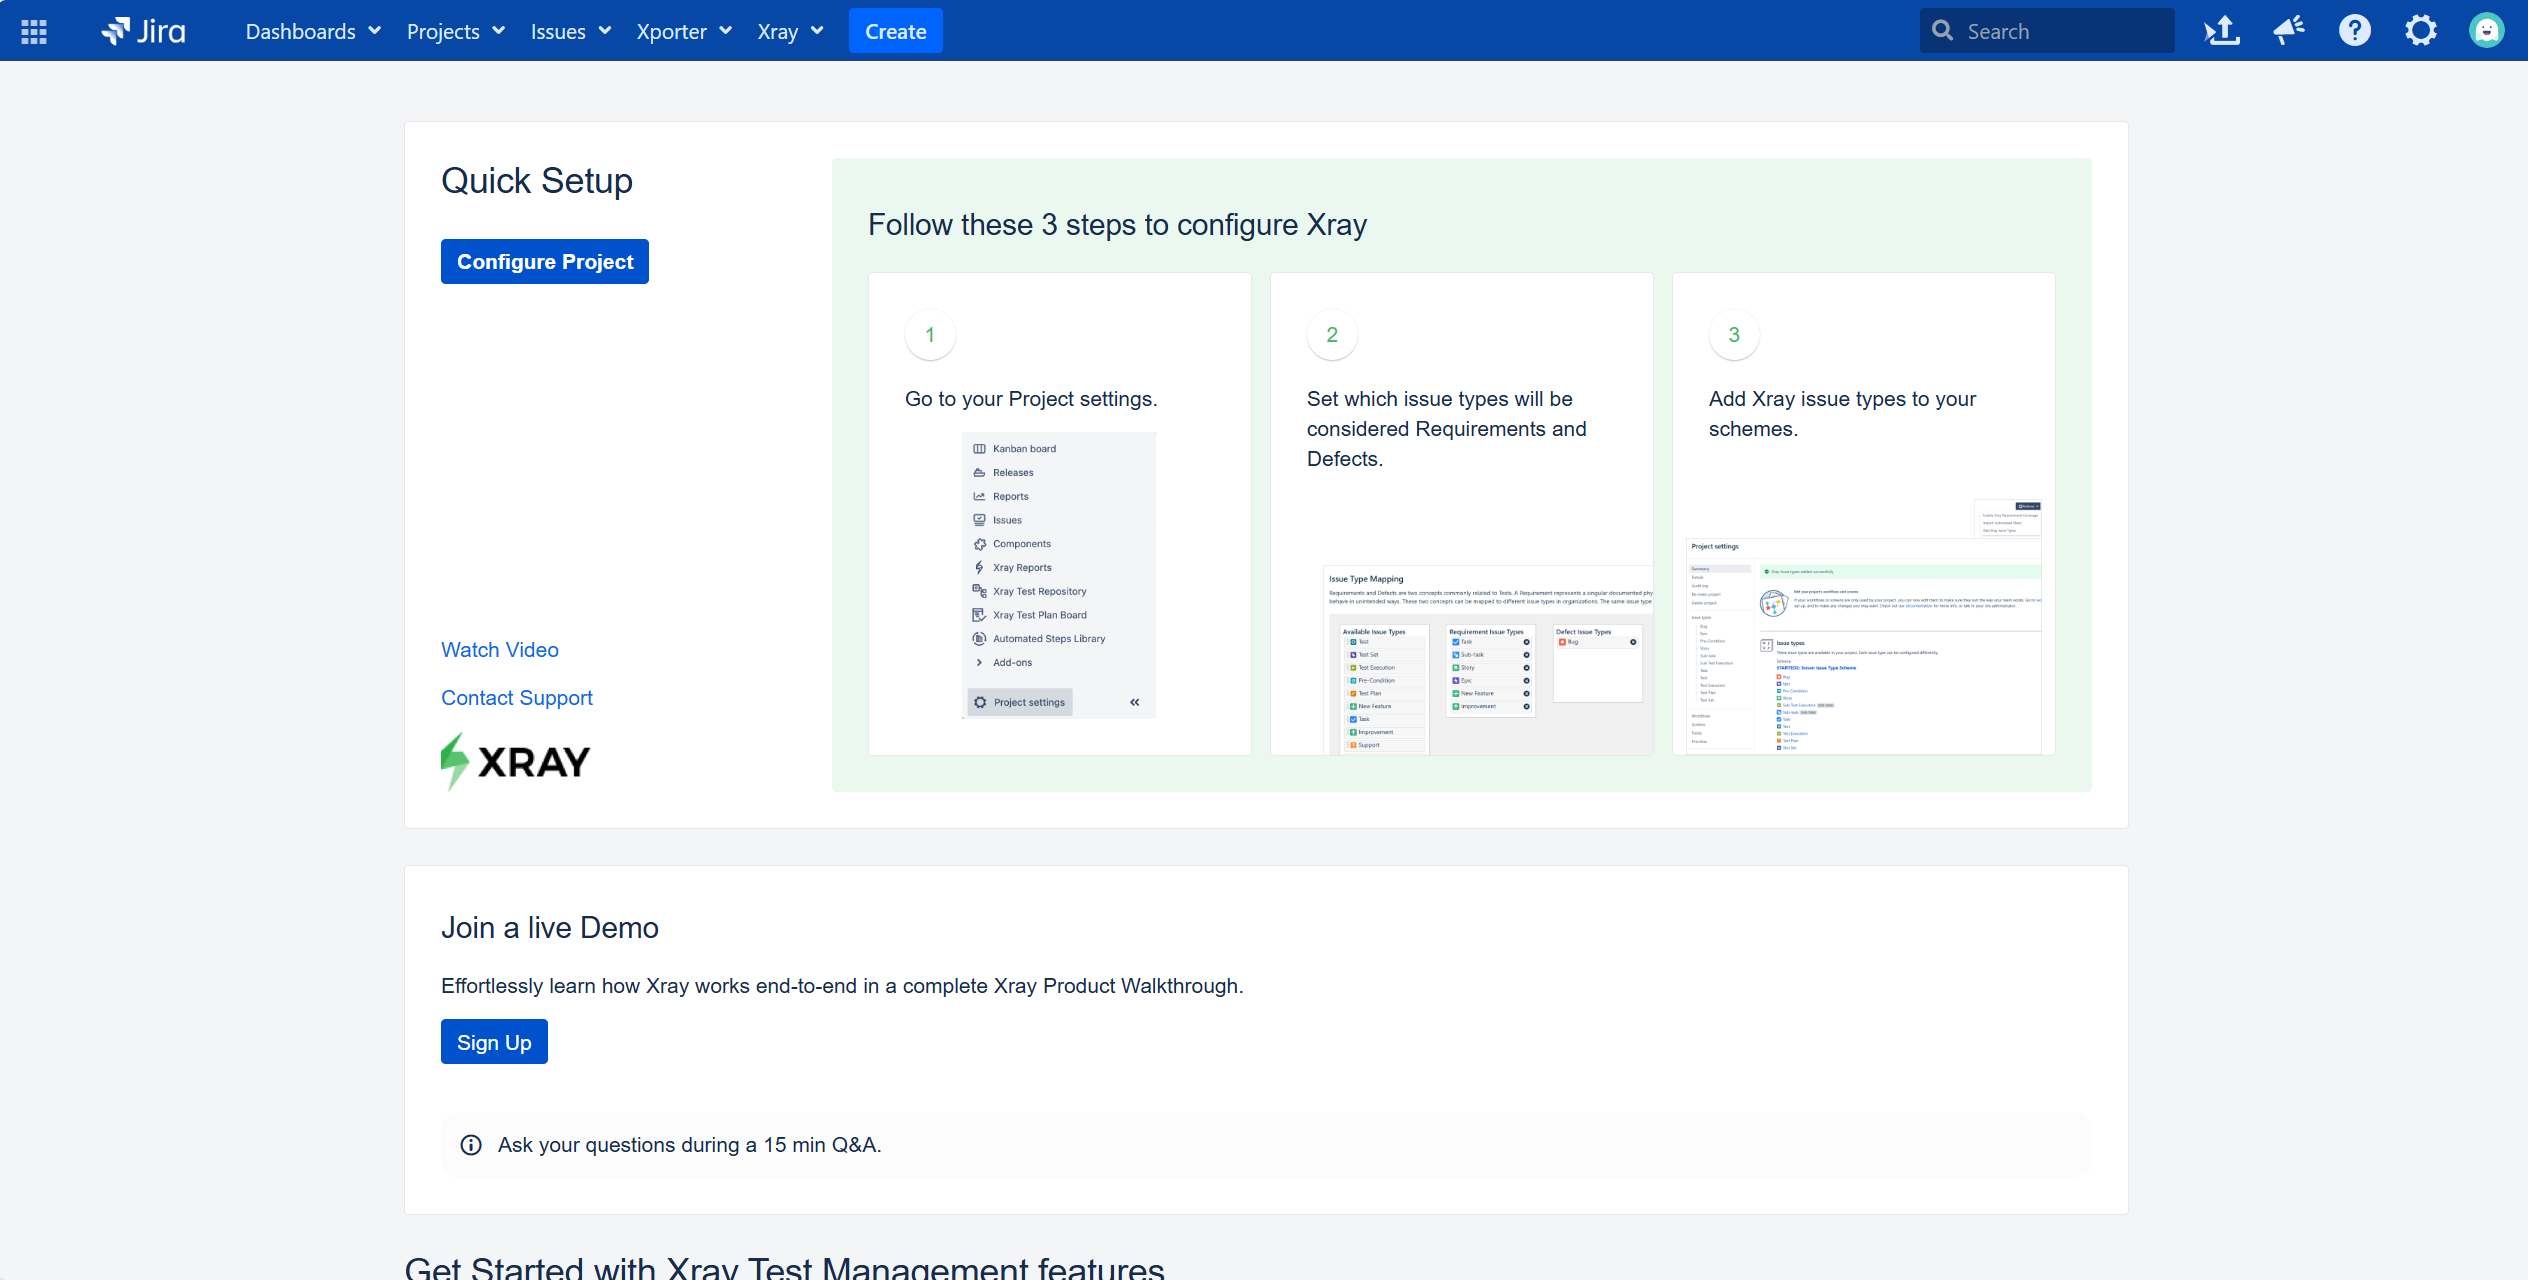Open the Issues menu

click(570, 31)
